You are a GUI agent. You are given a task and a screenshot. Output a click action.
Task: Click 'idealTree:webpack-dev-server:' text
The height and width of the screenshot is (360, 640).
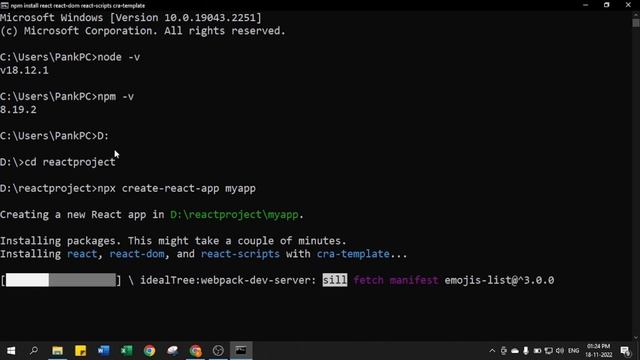[x=228, y=280]
